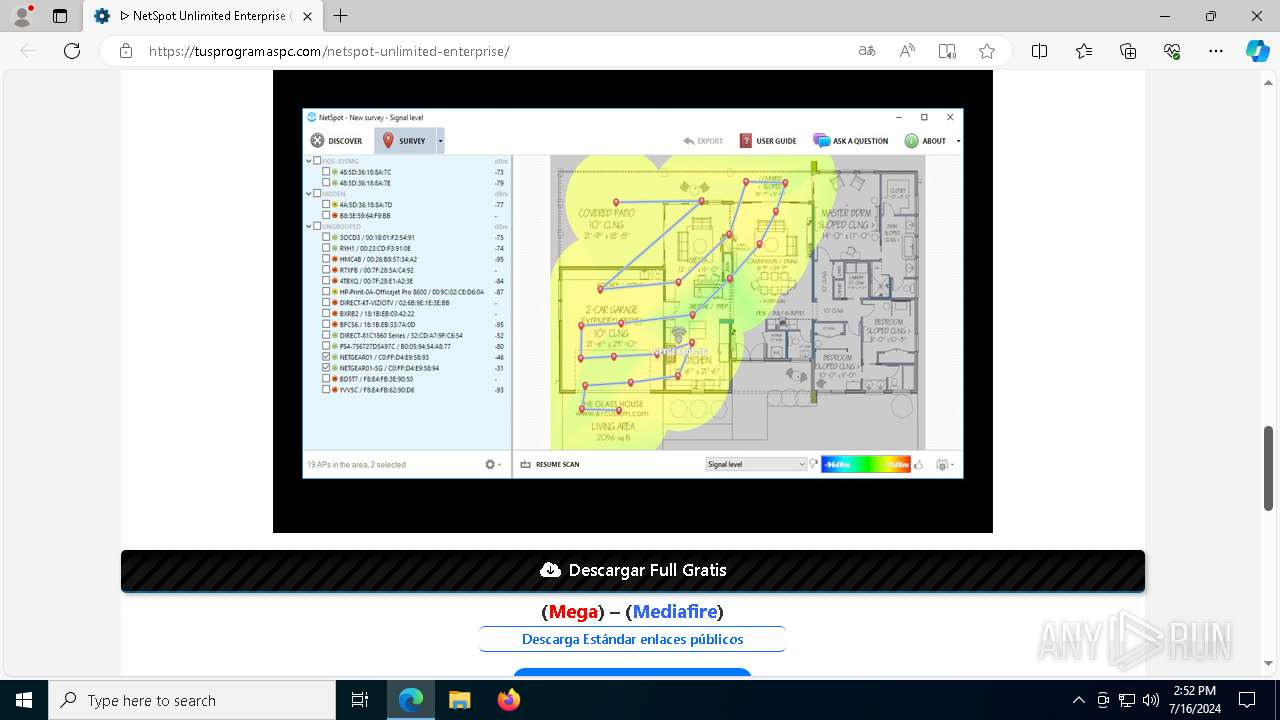The width and height of the screenshot is (1280, 720).
Task: Open the network status tray icon
Action: [1127, 700]
